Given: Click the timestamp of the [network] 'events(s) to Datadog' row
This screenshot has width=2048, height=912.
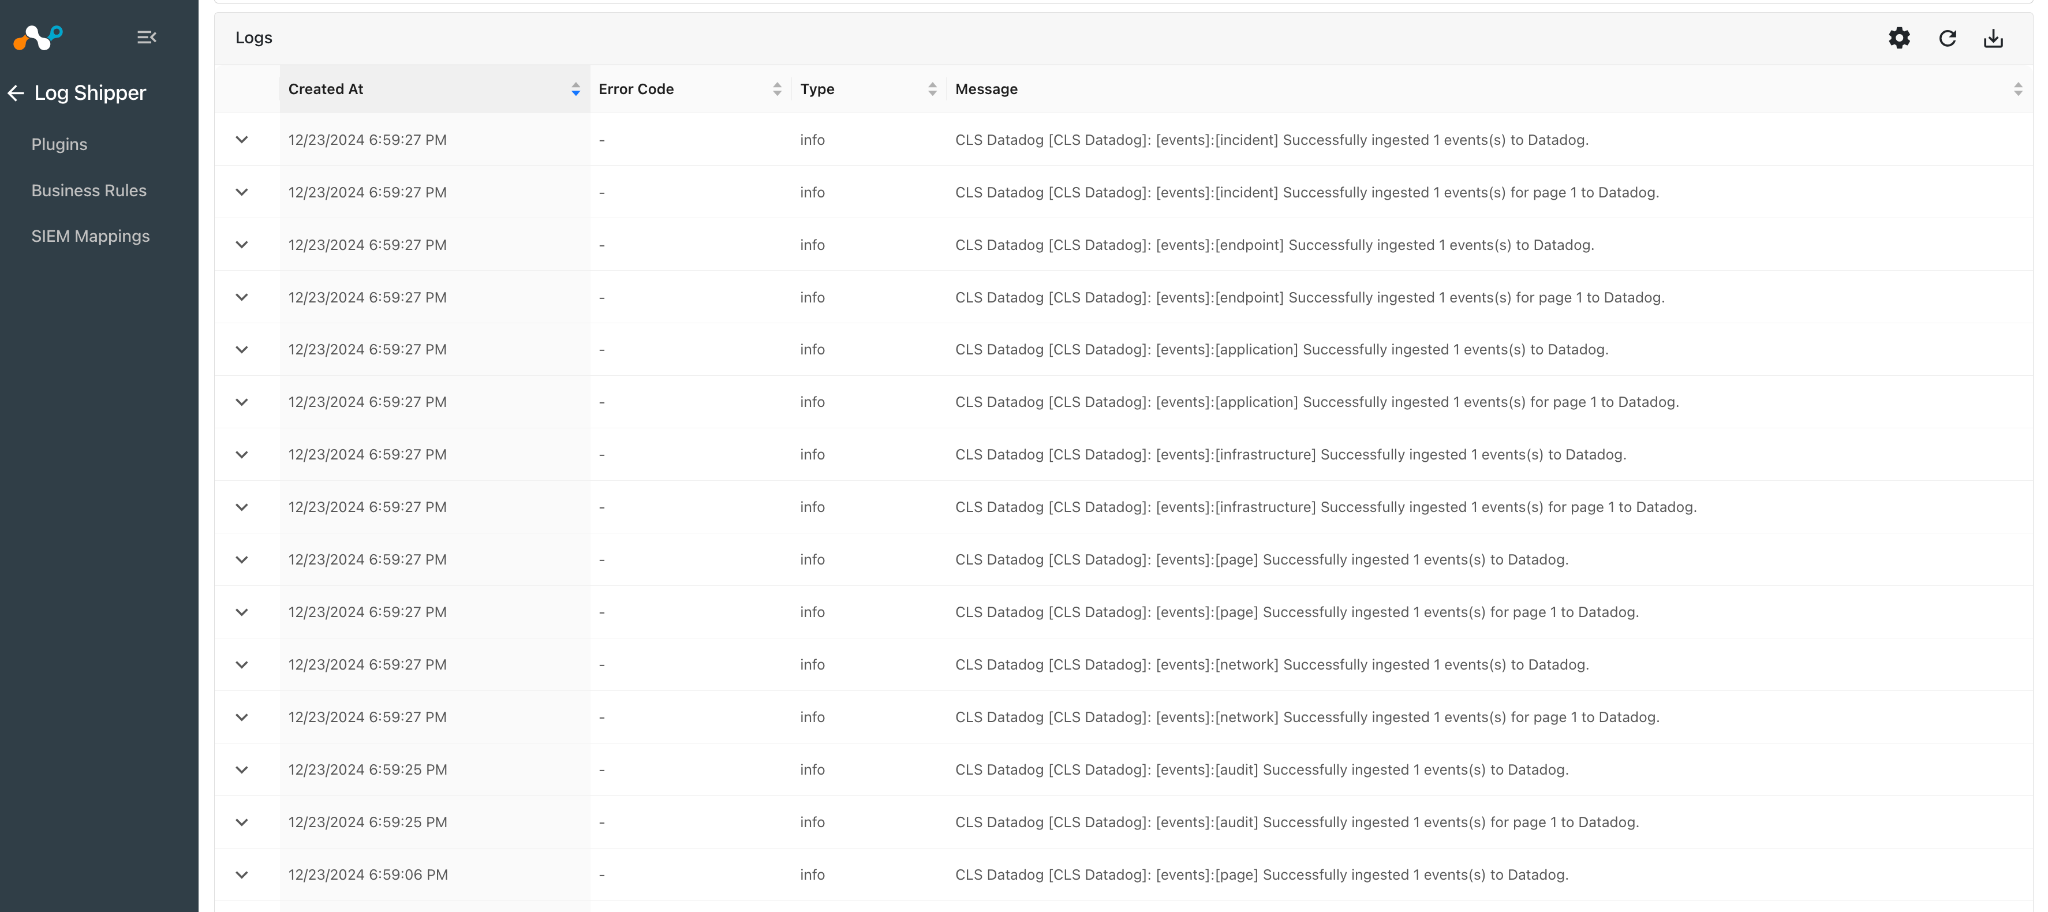Looking at the screenshot, I should coord(368,665).
